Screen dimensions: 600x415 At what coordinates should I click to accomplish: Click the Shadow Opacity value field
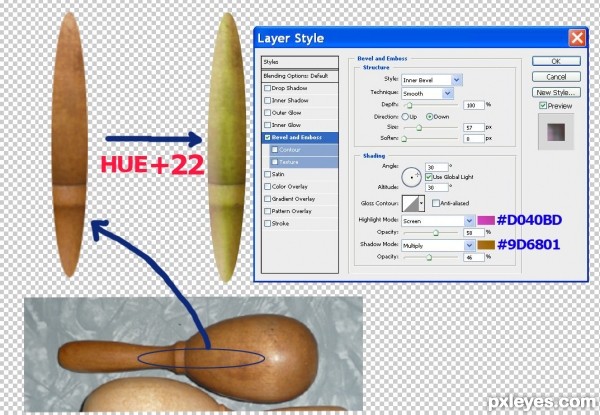tap(474, 257)
